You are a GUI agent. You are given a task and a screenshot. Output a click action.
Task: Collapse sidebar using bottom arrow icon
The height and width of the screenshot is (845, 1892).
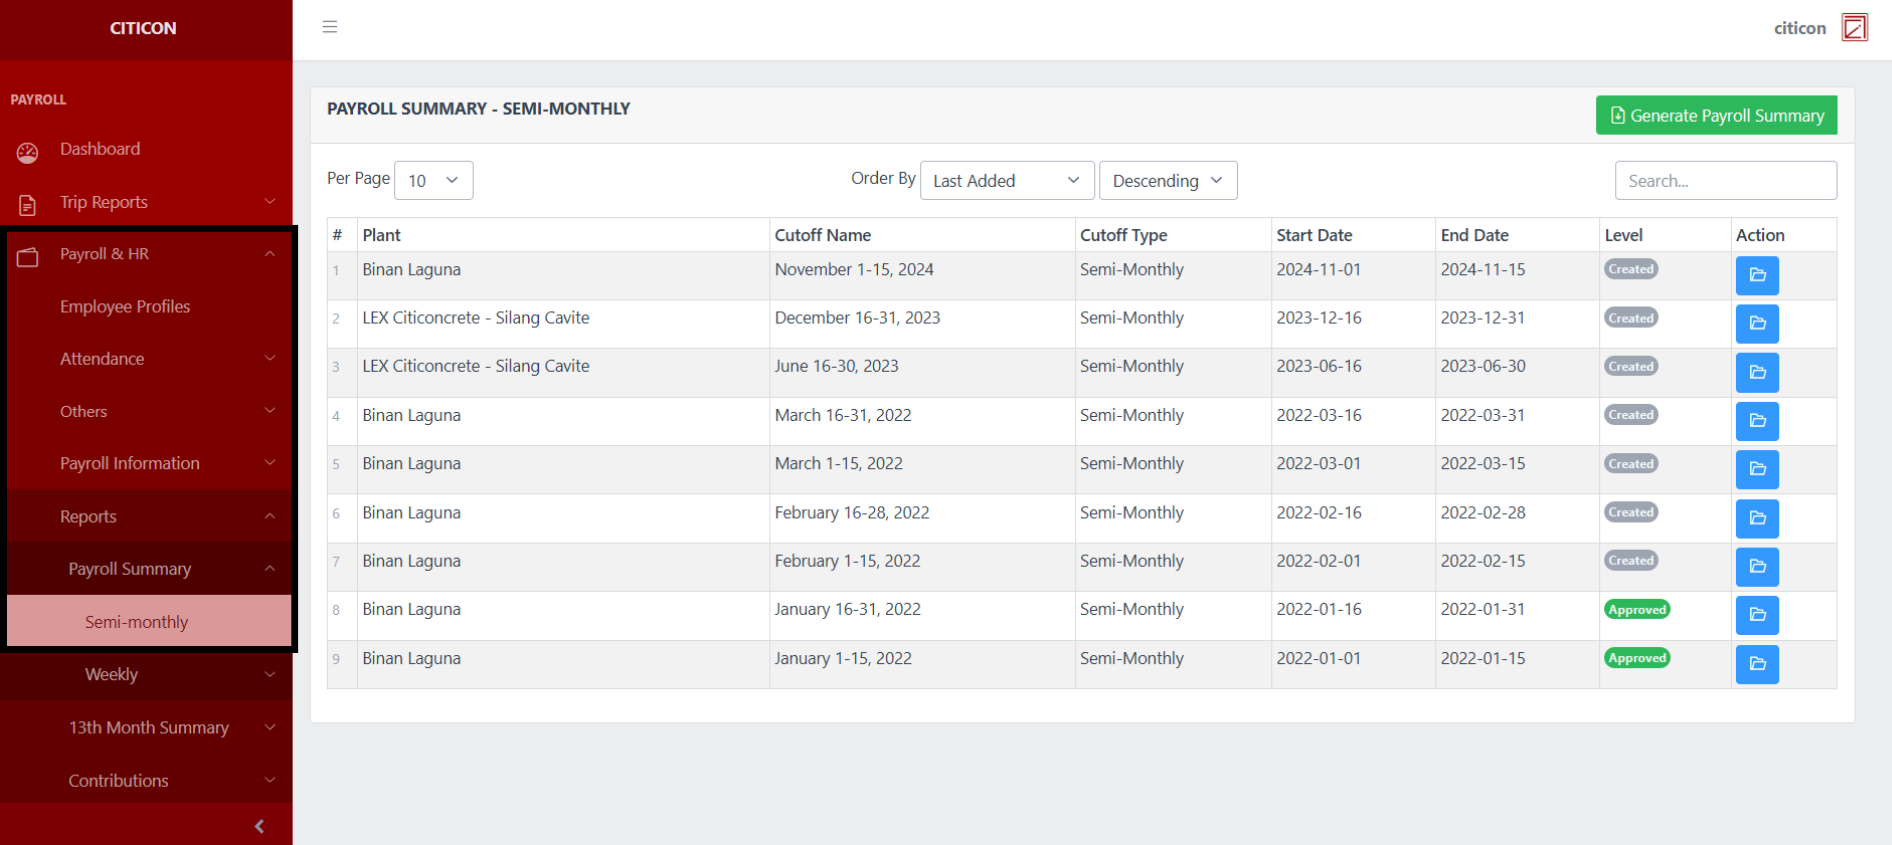click(x=259, y=826)
